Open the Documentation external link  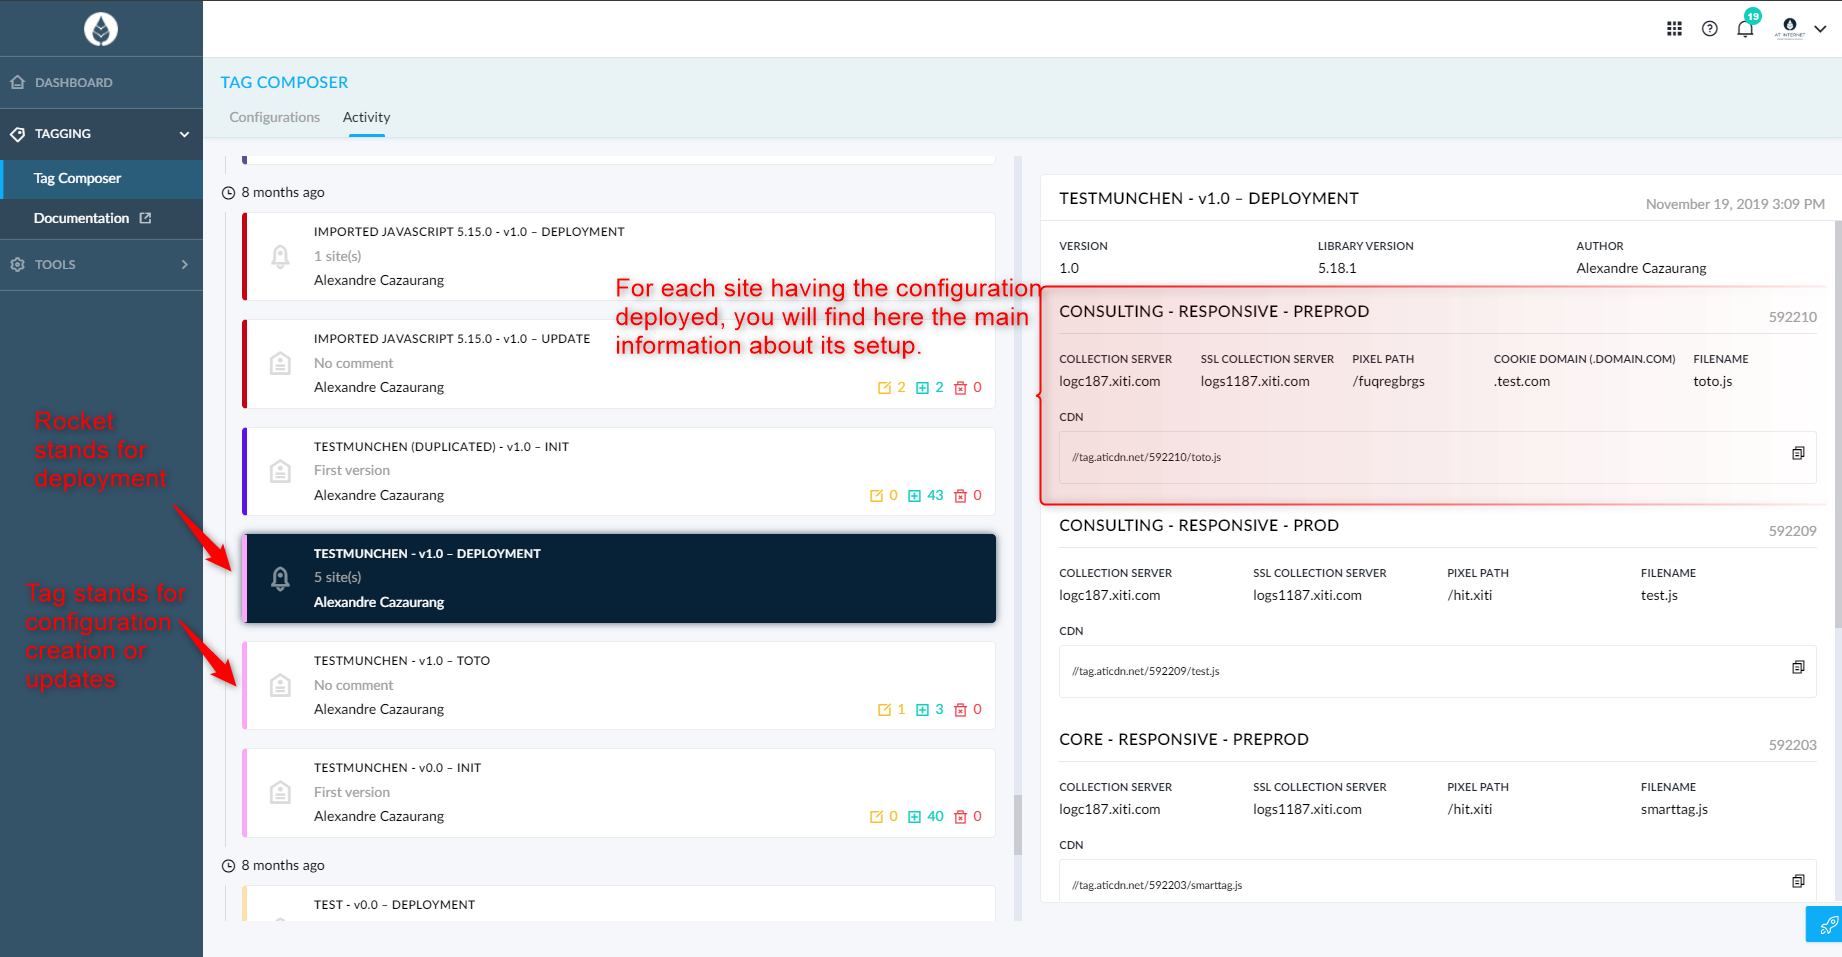(92, 218)
